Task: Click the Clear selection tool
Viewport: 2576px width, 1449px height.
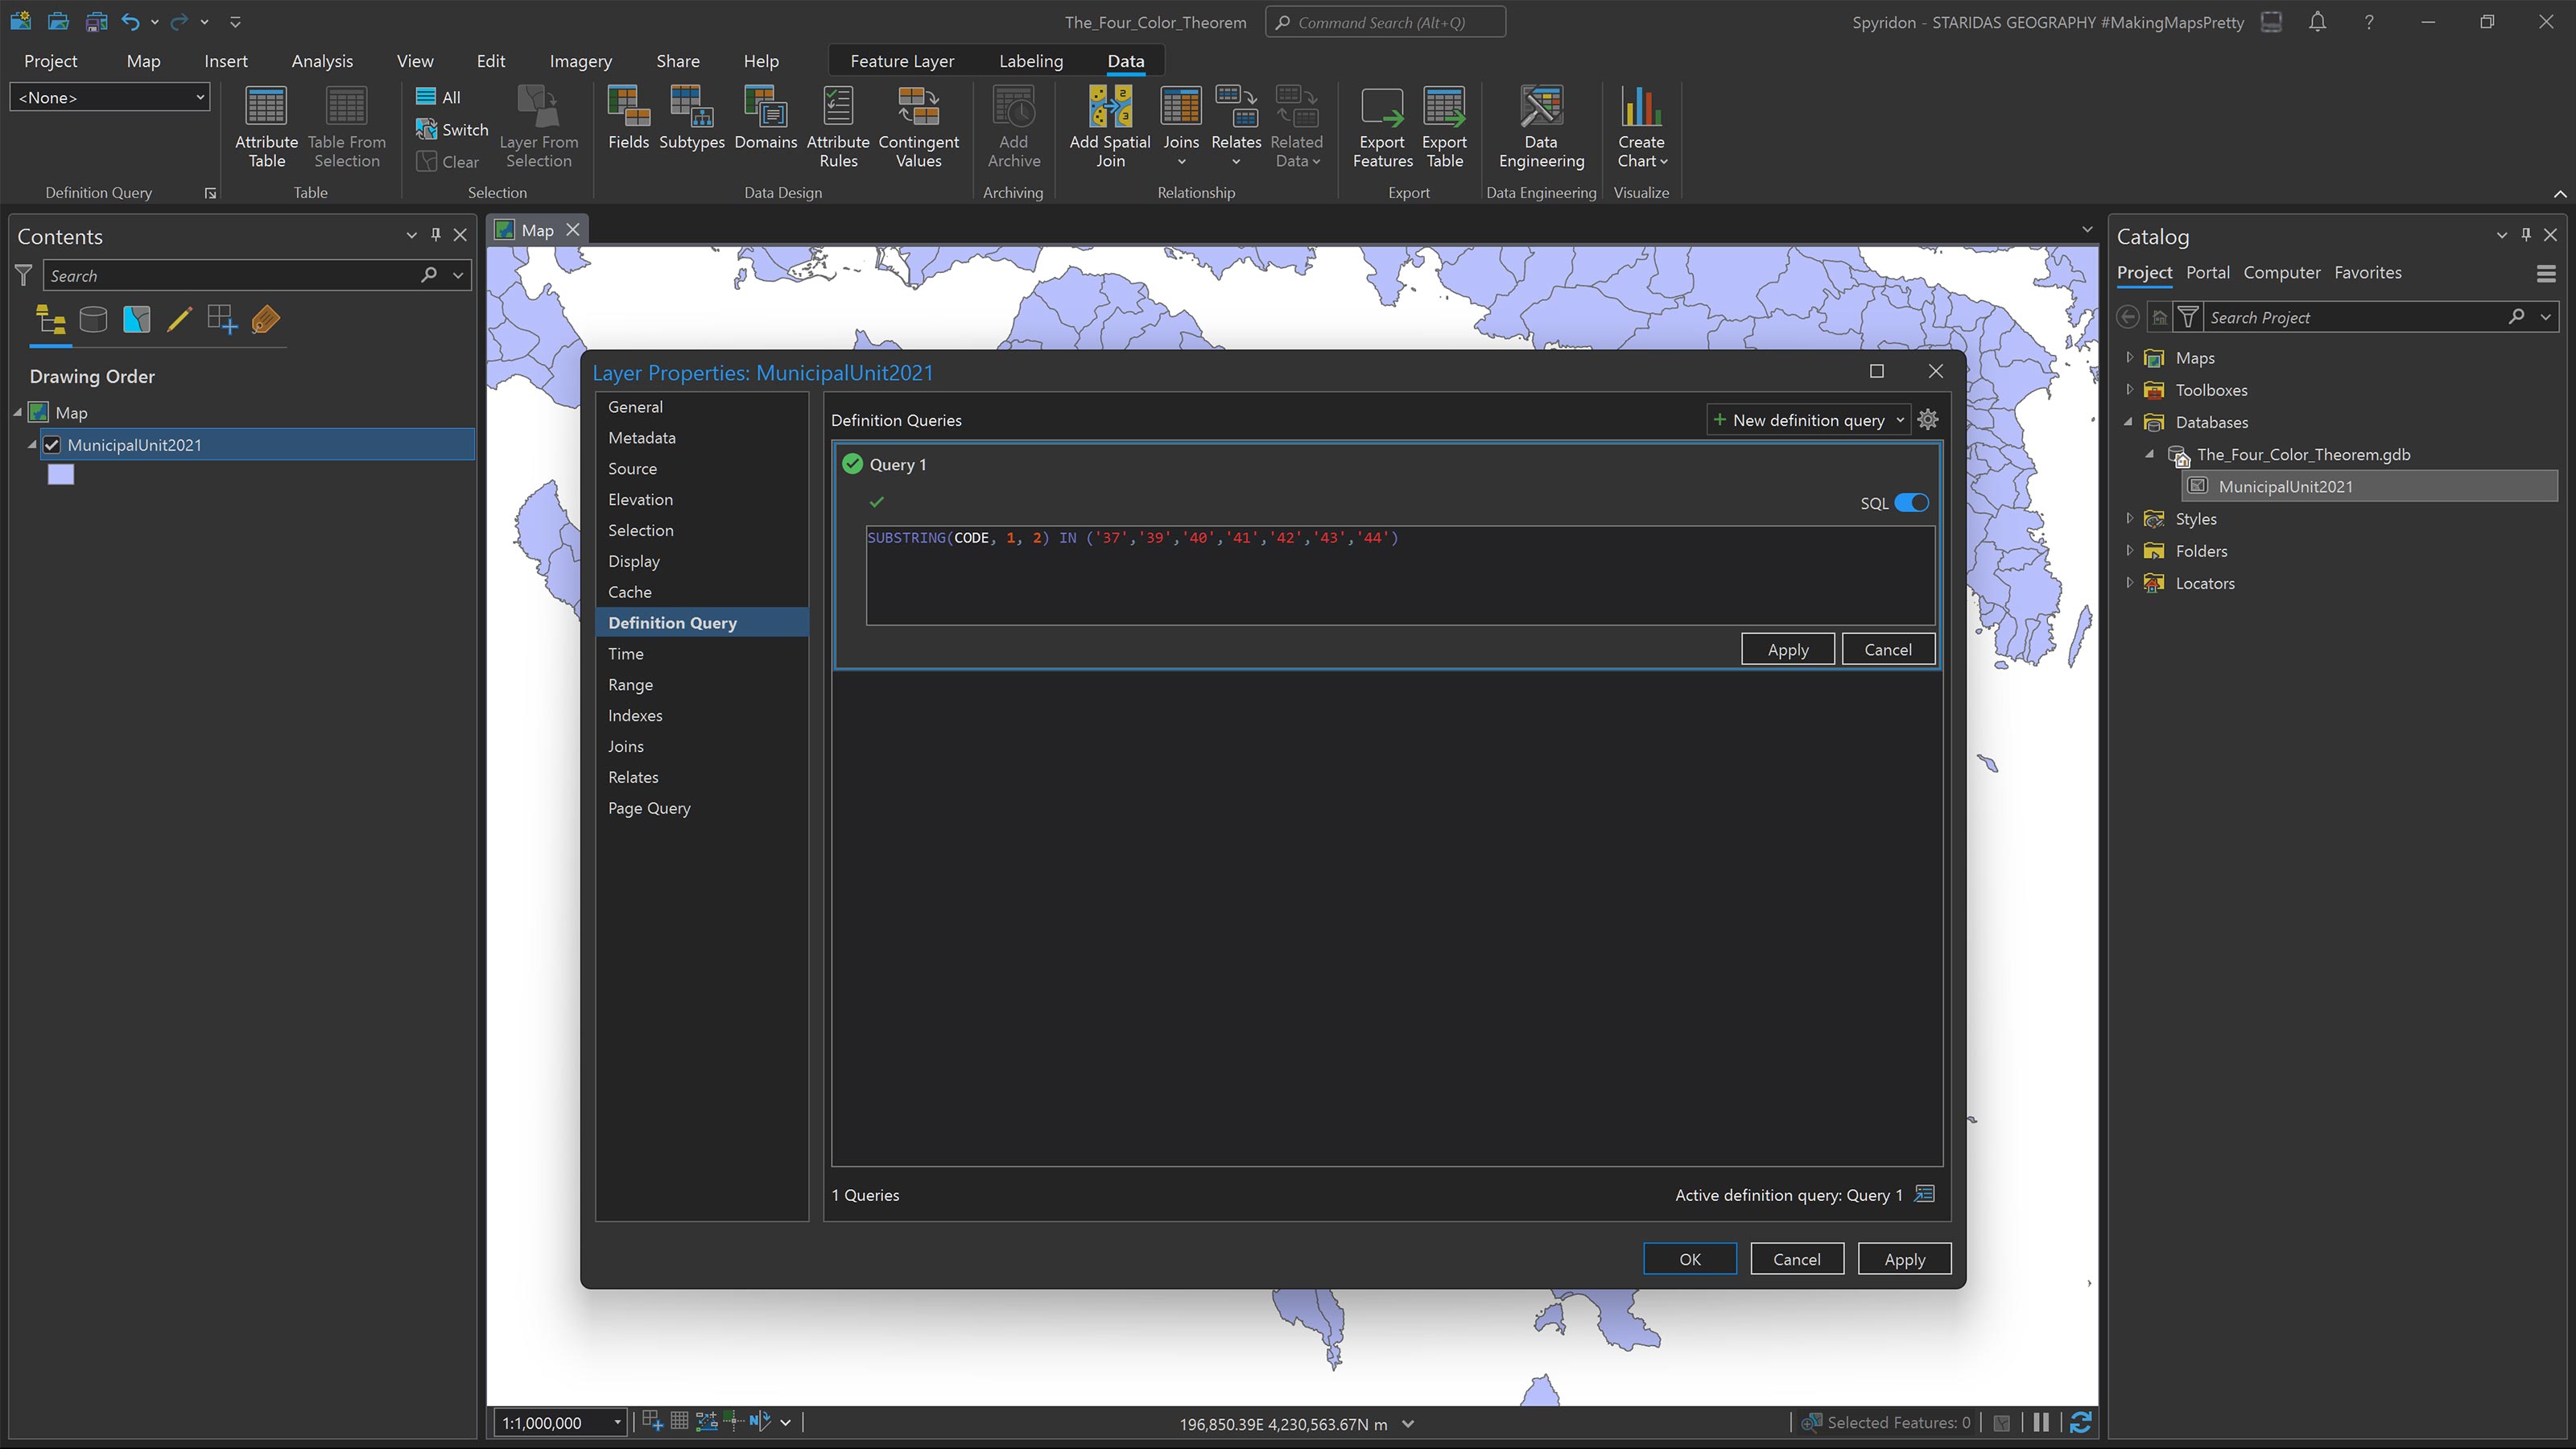Action: [x=451, y=161]
